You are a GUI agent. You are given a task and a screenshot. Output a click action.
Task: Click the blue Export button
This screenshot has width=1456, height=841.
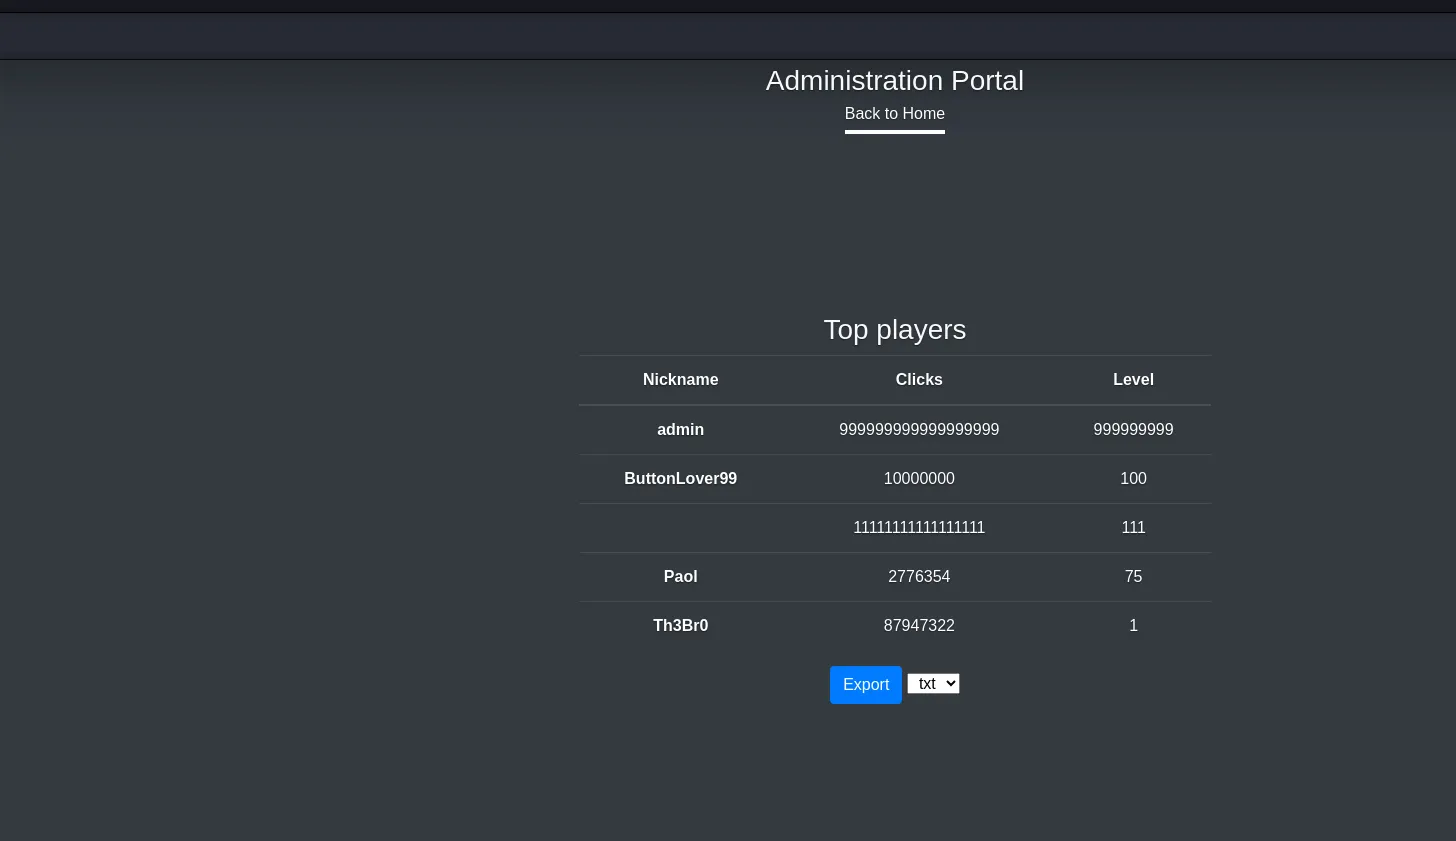click(x=865, y=685)
